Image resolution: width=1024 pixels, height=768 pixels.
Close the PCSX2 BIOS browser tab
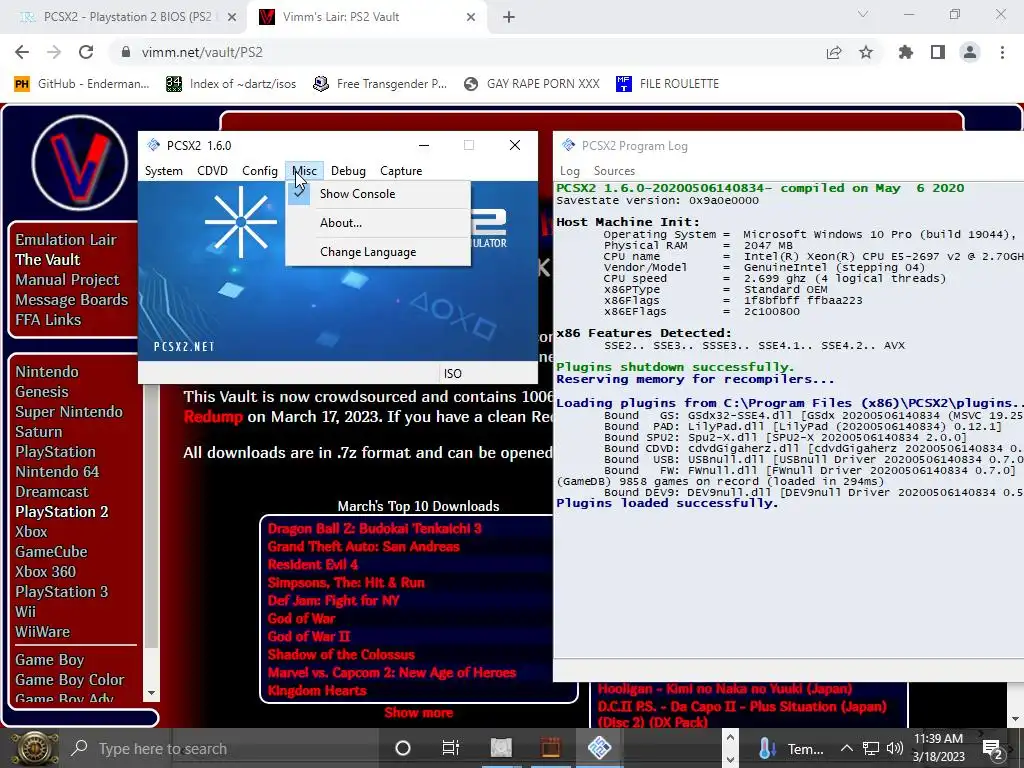coord(231,17)
